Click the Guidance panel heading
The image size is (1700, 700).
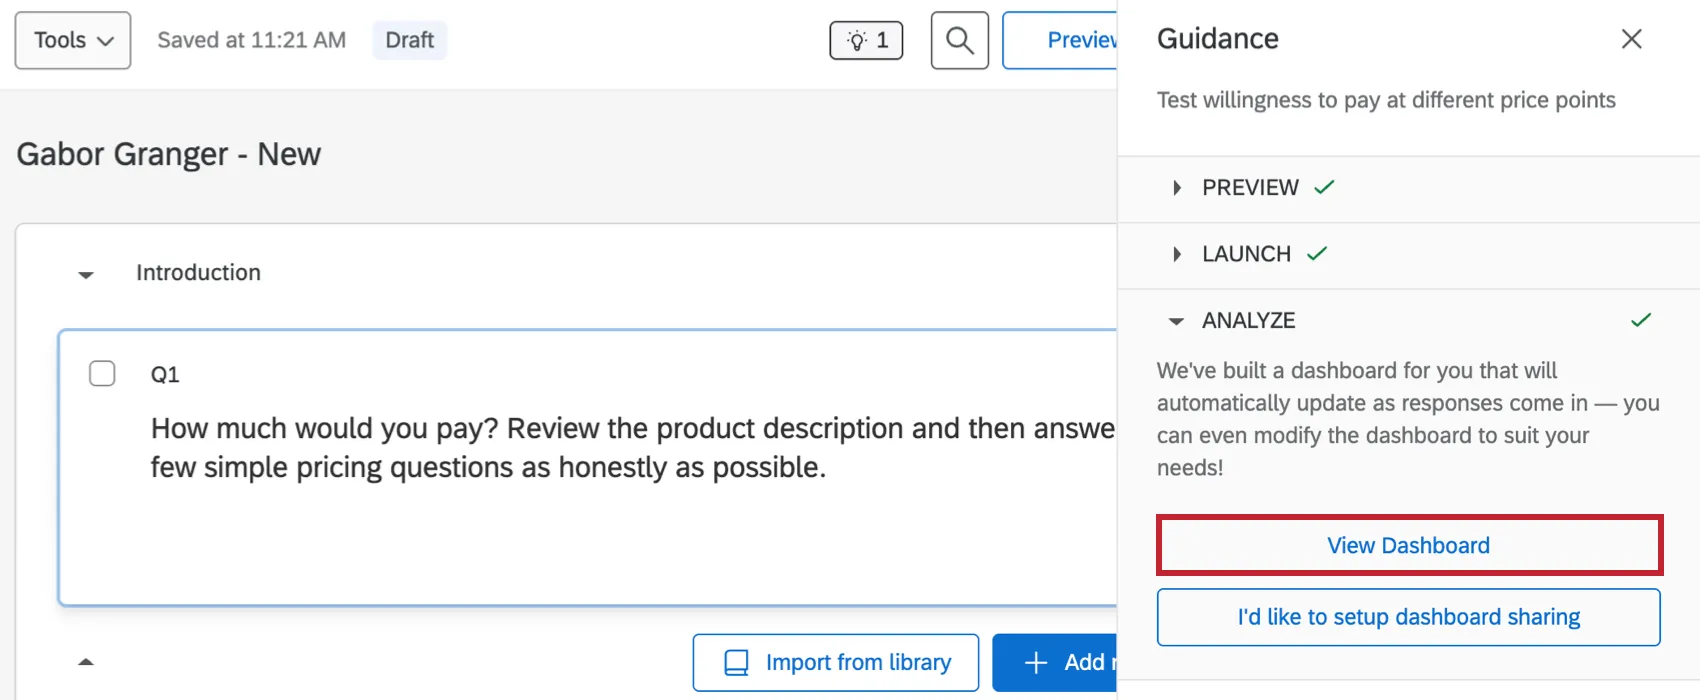pos(1218,39)
